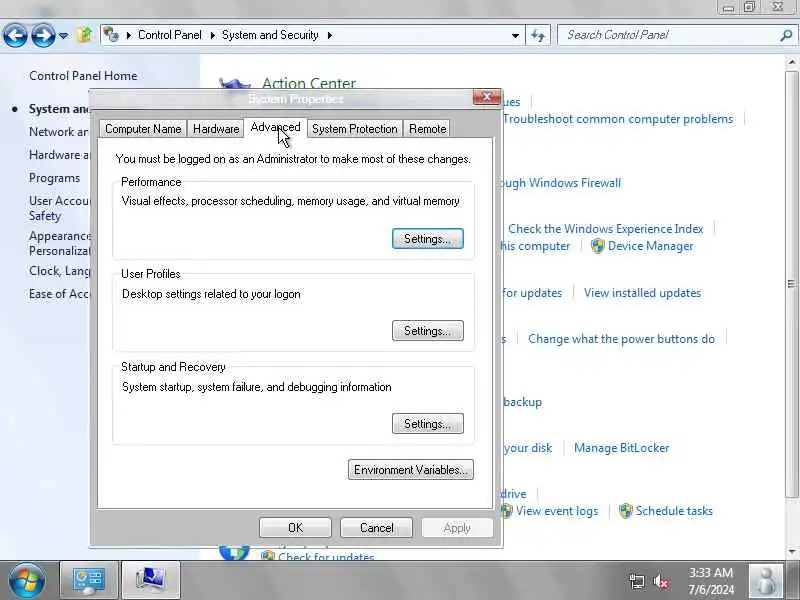Open the address bar history dropdown
The width and height of the screenshot is (800, 600).
click(515, 35)
